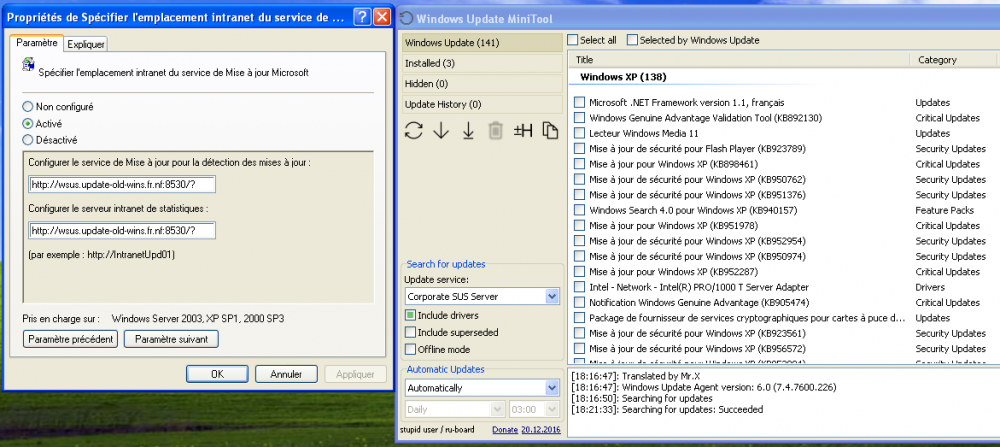Switch to the Paramètre tab
The image size is (1000, 447).
[x=36, y=43]
